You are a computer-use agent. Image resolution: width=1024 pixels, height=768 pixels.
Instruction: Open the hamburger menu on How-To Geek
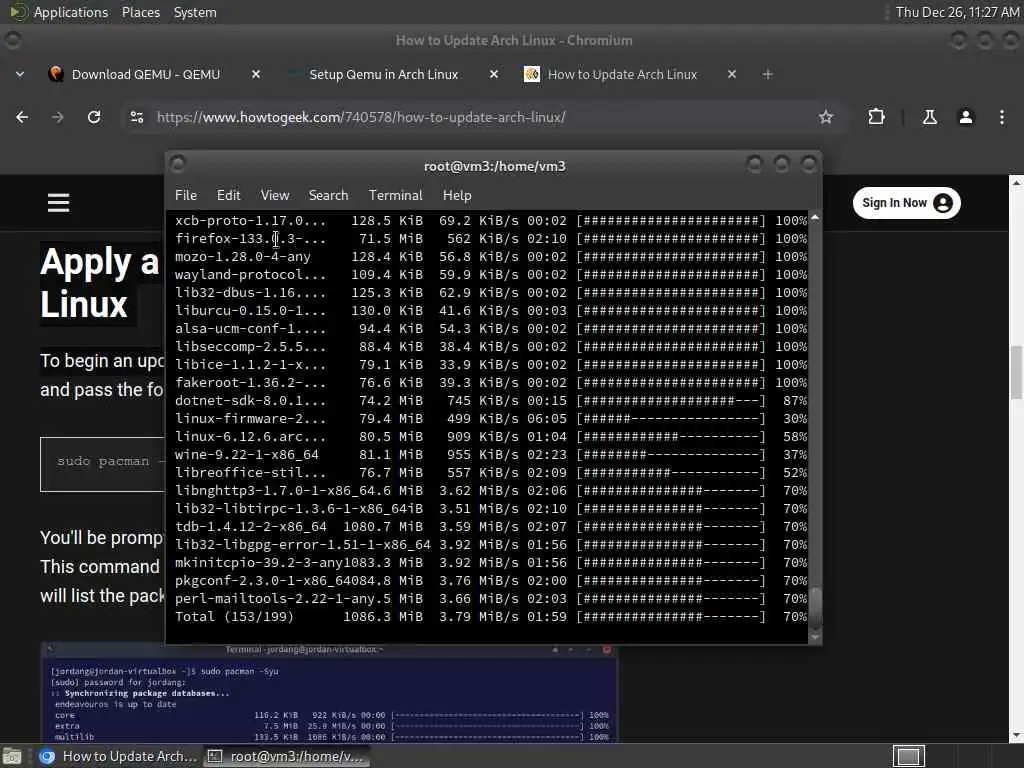pyautogui.click(x=58, y=202)
